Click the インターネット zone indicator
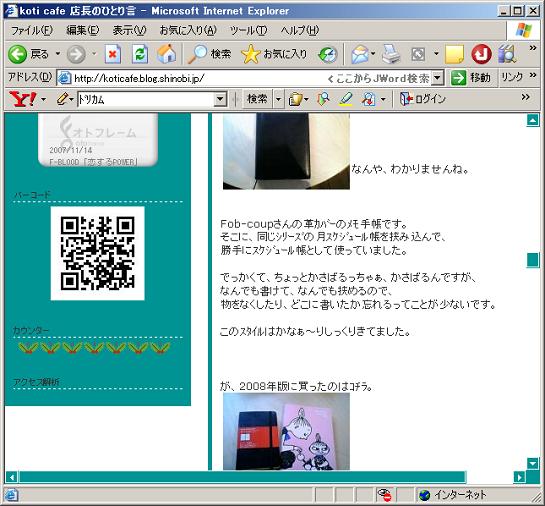 click(452, 495)
